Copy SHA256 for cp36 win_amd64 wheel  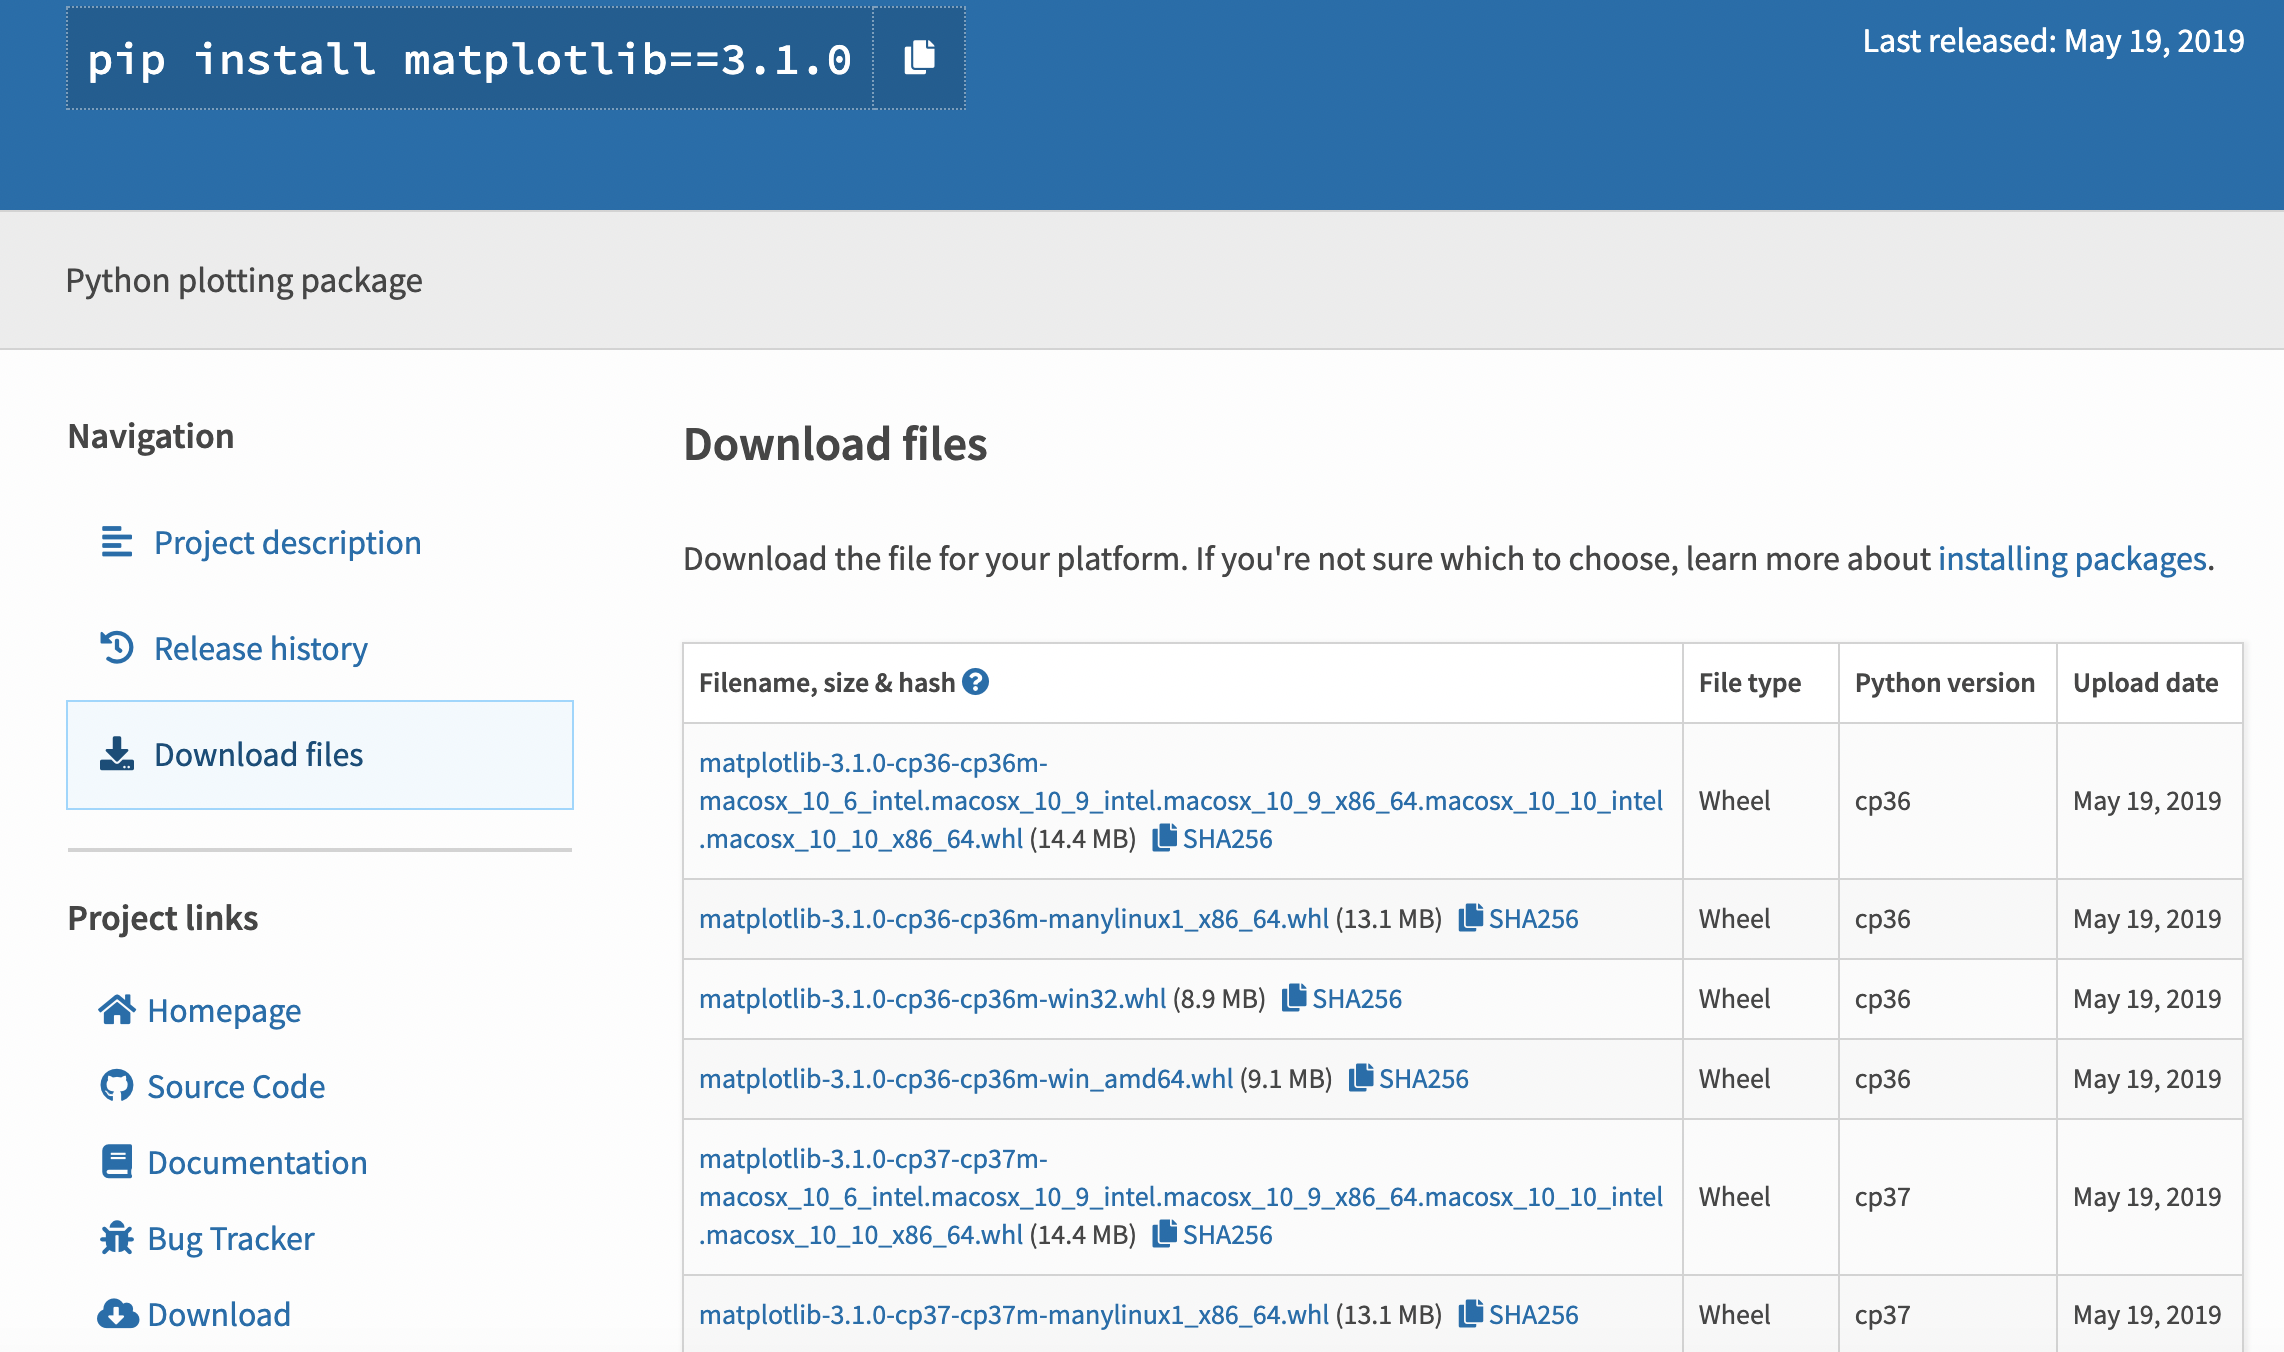click(1409, 1079)
